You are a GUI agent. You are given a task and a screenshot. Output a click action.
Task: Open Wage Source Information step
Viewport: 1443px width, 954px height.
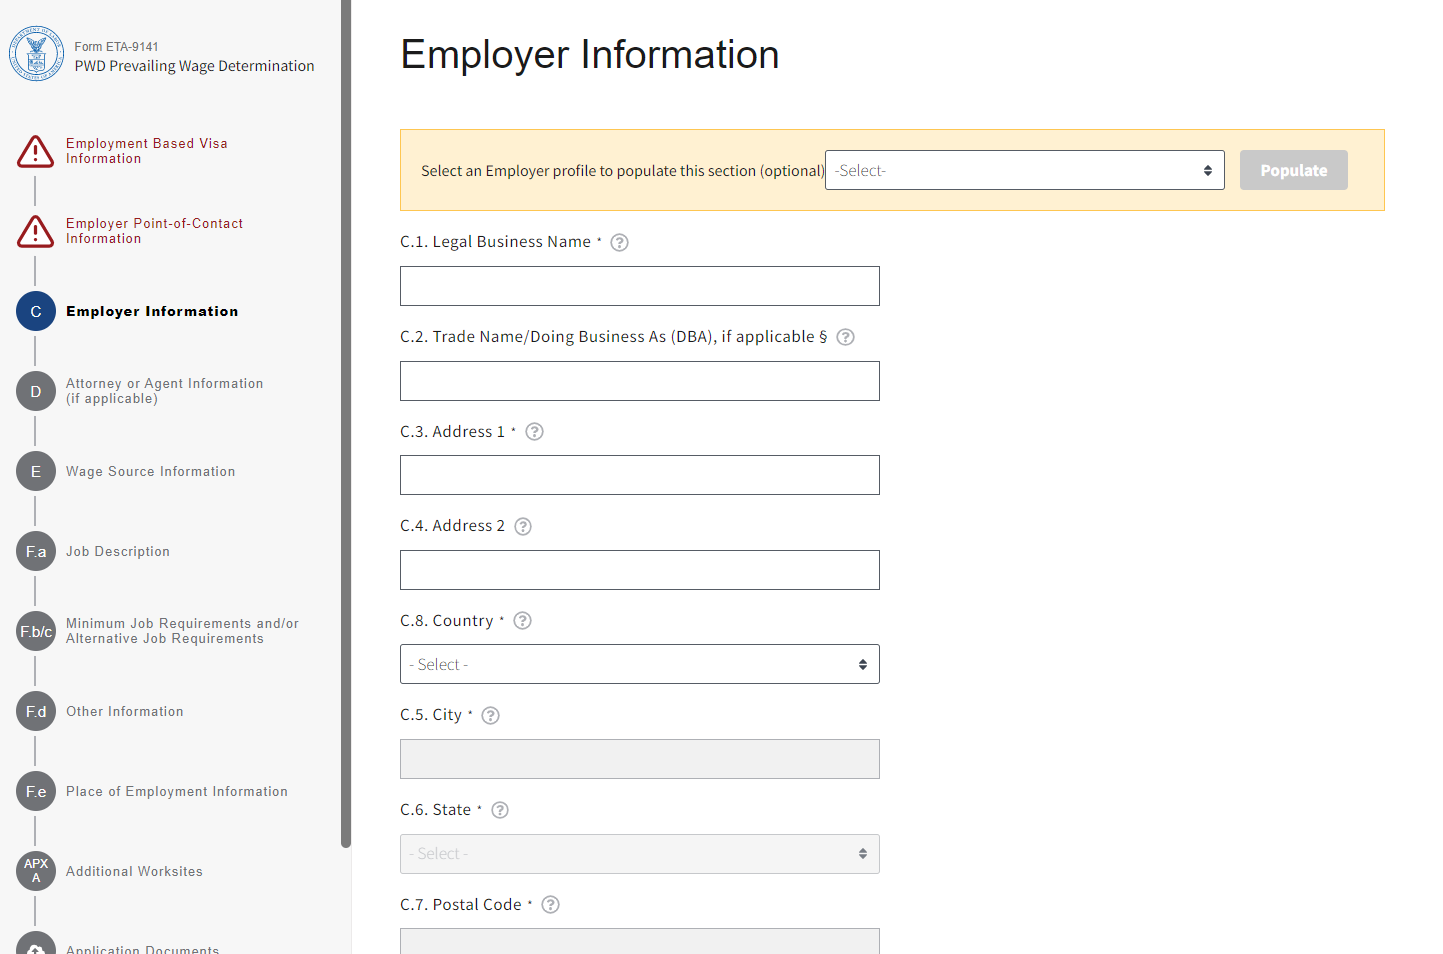pyautogui.click(x=150, y=472)
